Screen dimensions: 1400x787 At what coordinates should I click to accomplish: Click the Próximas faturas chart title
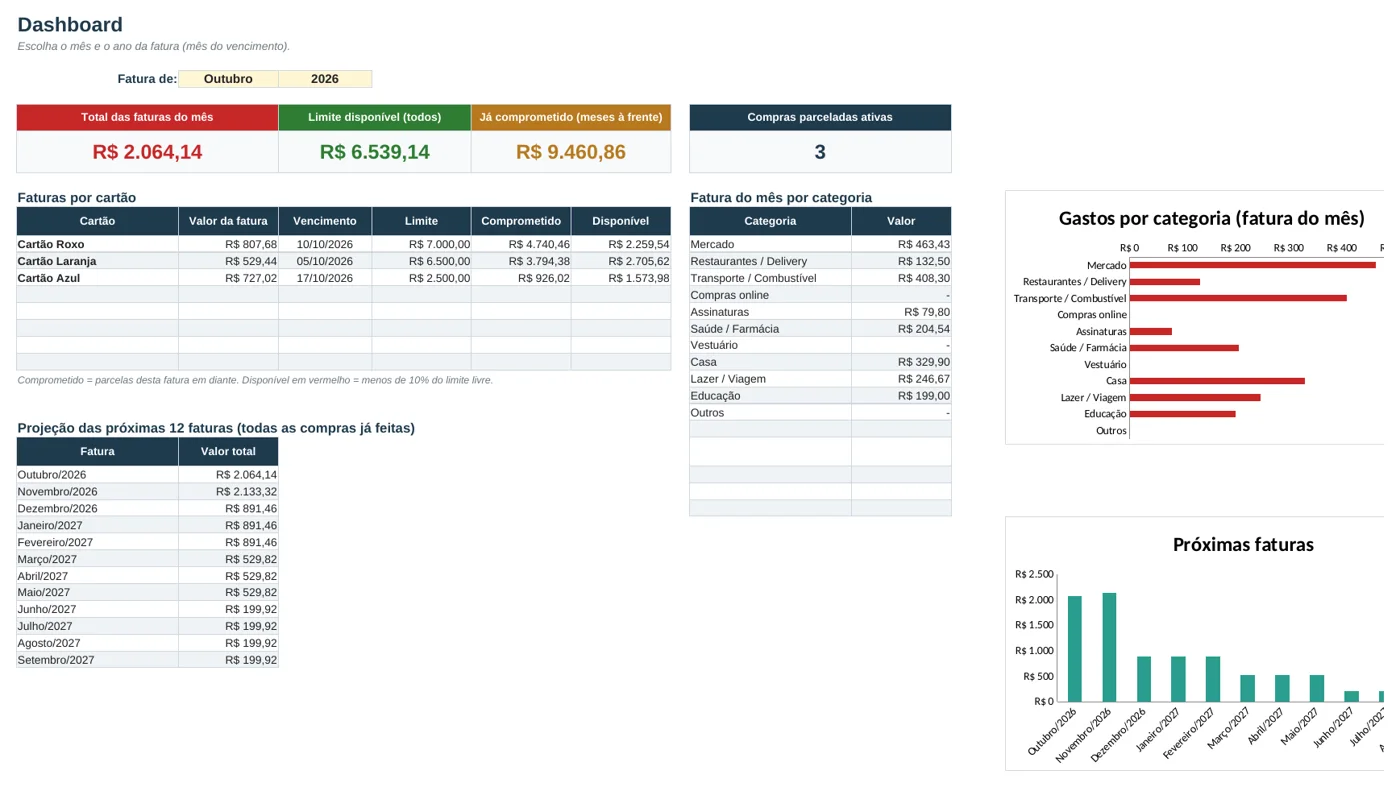click(x=1243, y=544)
